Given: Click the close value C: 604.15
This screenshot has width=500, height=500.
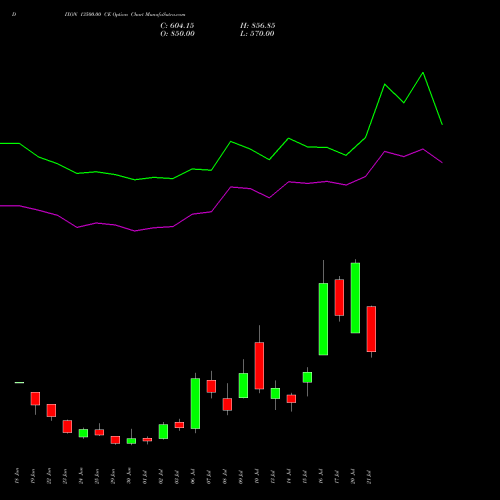Looking at the screenshot, I should (x=177, y=26).
